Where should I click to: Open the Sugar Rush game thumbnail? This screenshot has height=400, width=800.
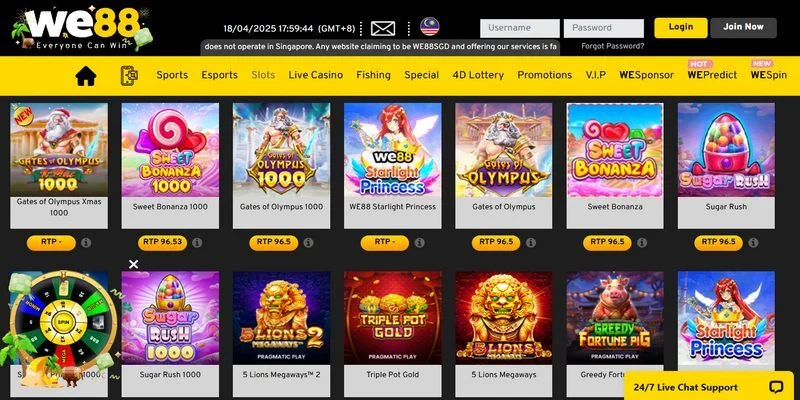(726, 150)
